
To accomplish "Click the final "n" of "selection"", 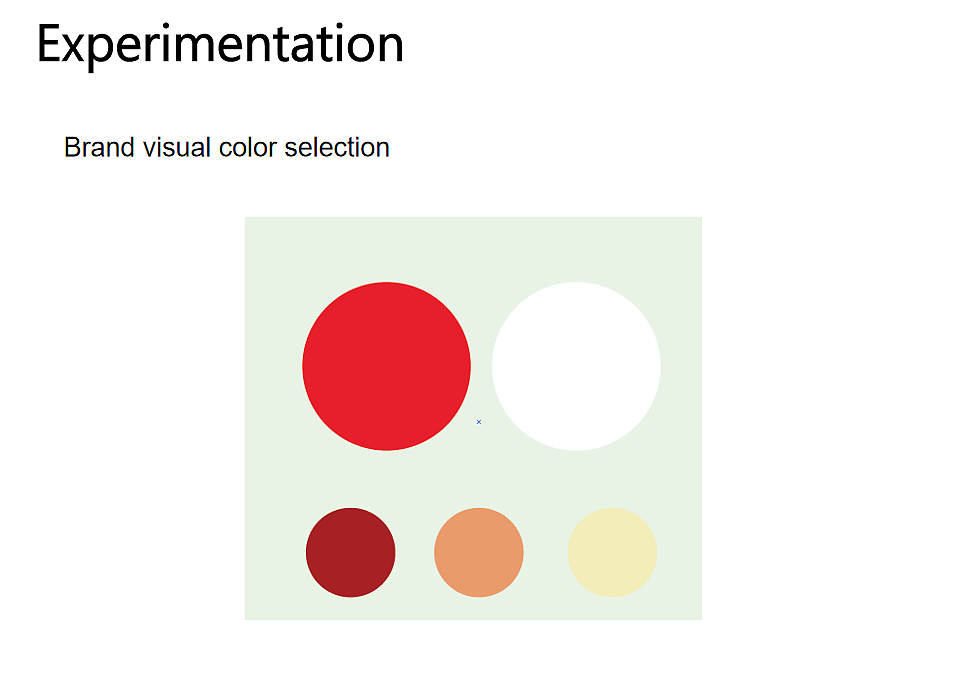I will [382, 150].
